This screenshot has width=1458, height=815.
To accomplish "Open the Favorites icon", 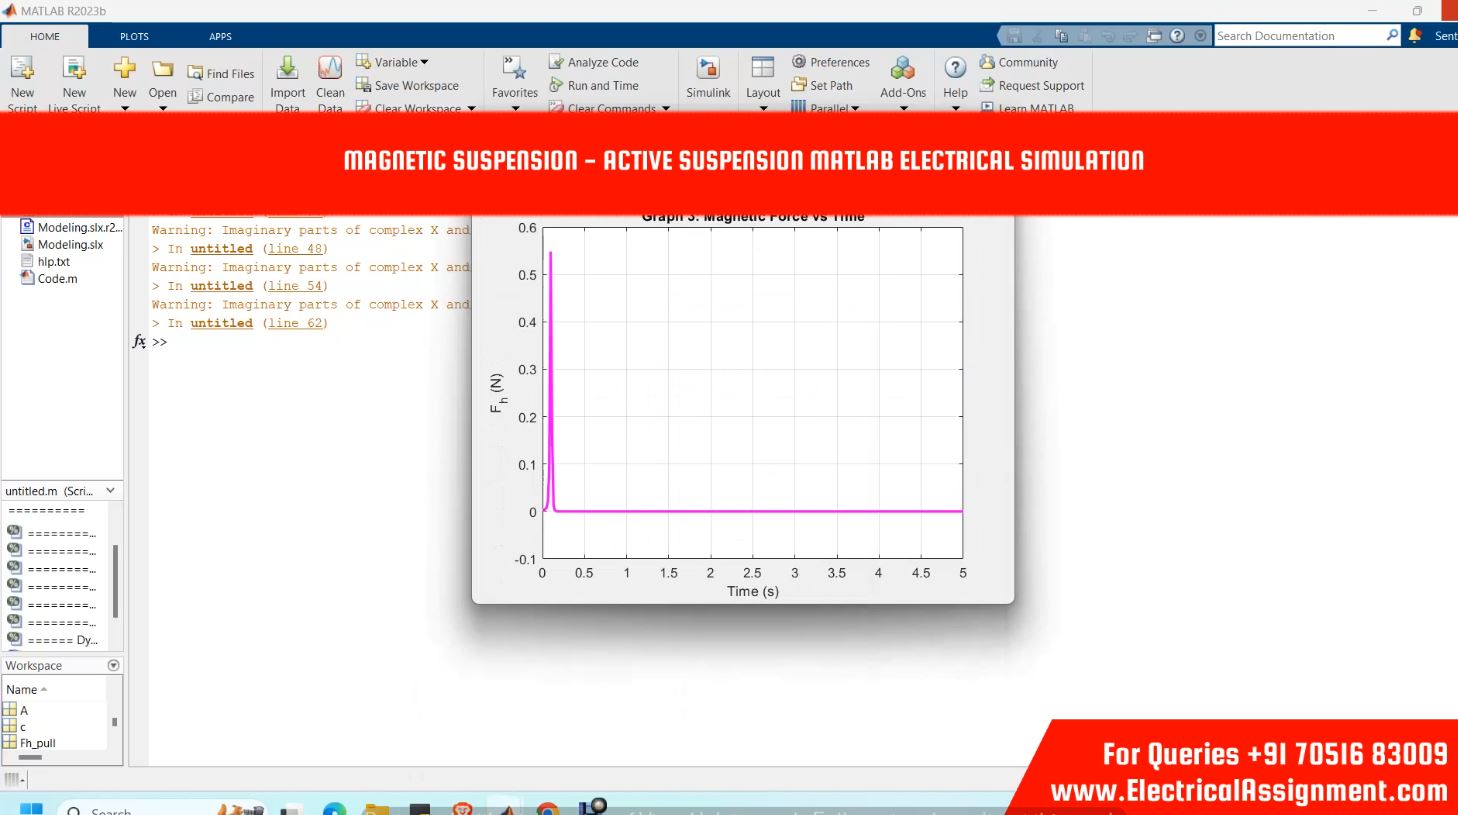I will coord(515,69).
